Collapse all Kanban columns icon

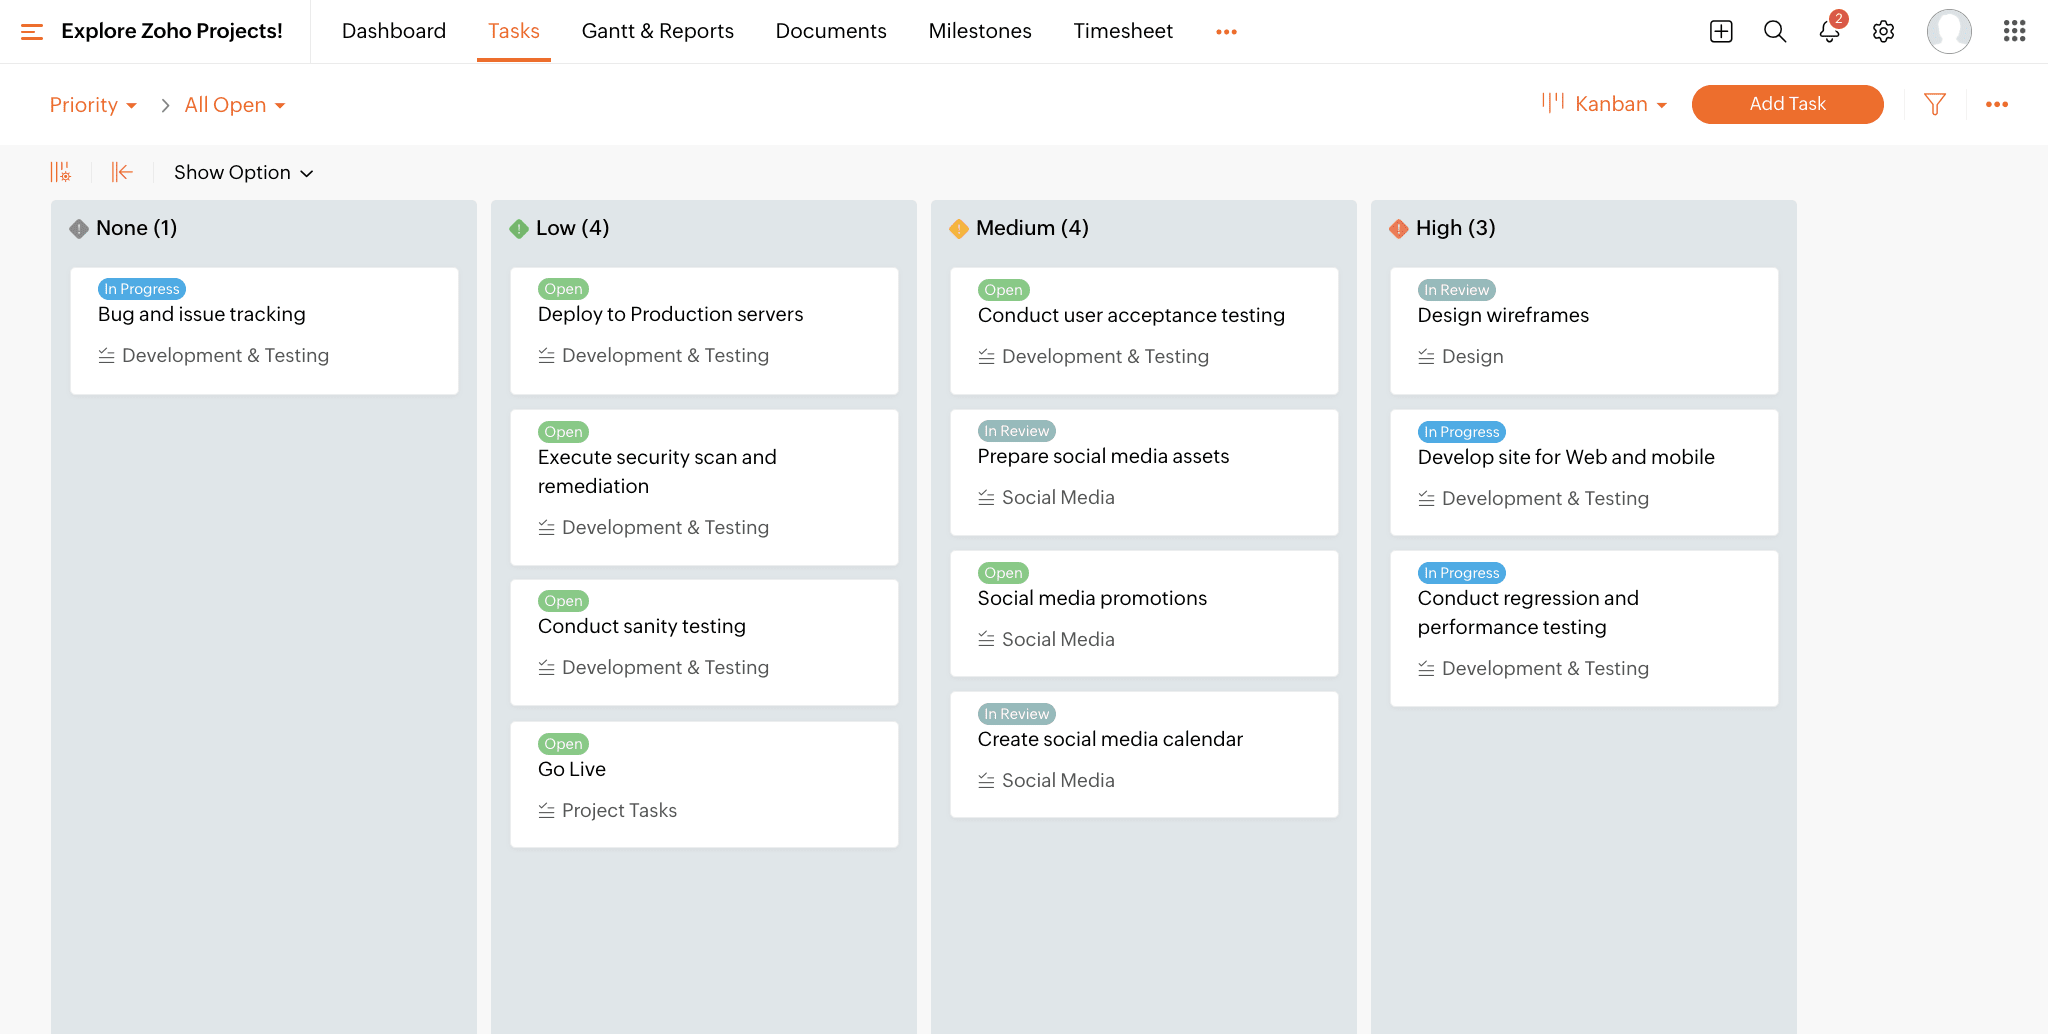tap(121, 171)
